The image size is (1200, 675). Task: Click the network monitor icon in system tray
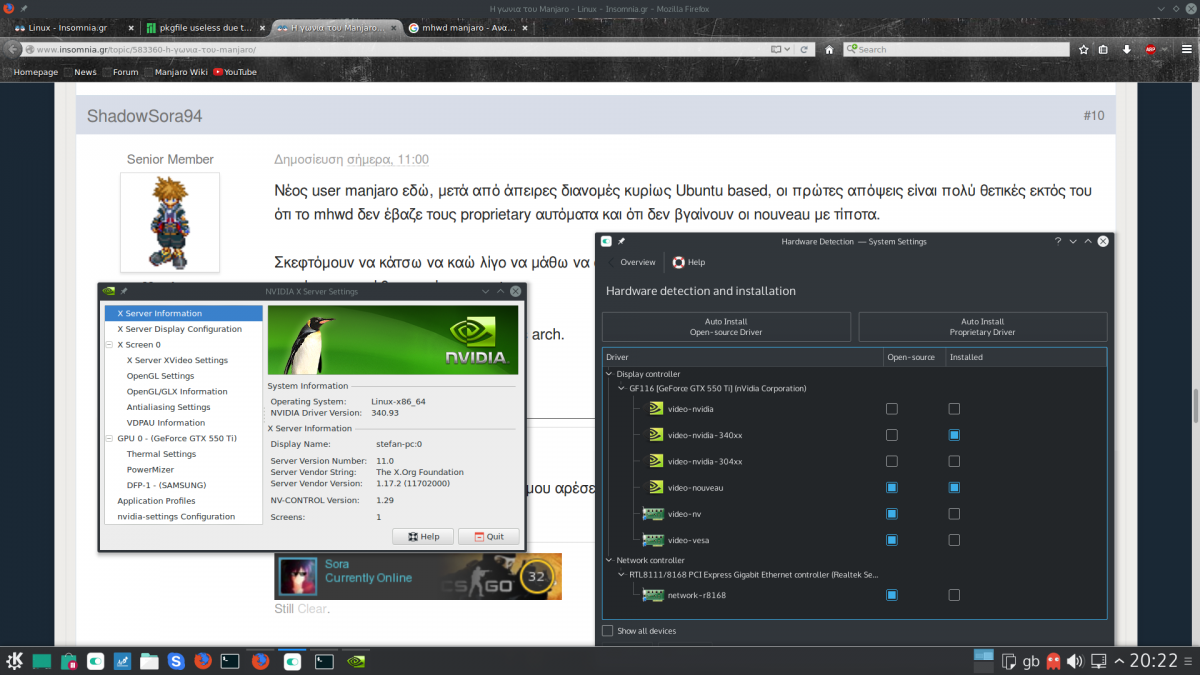[x=1098, y=661]
